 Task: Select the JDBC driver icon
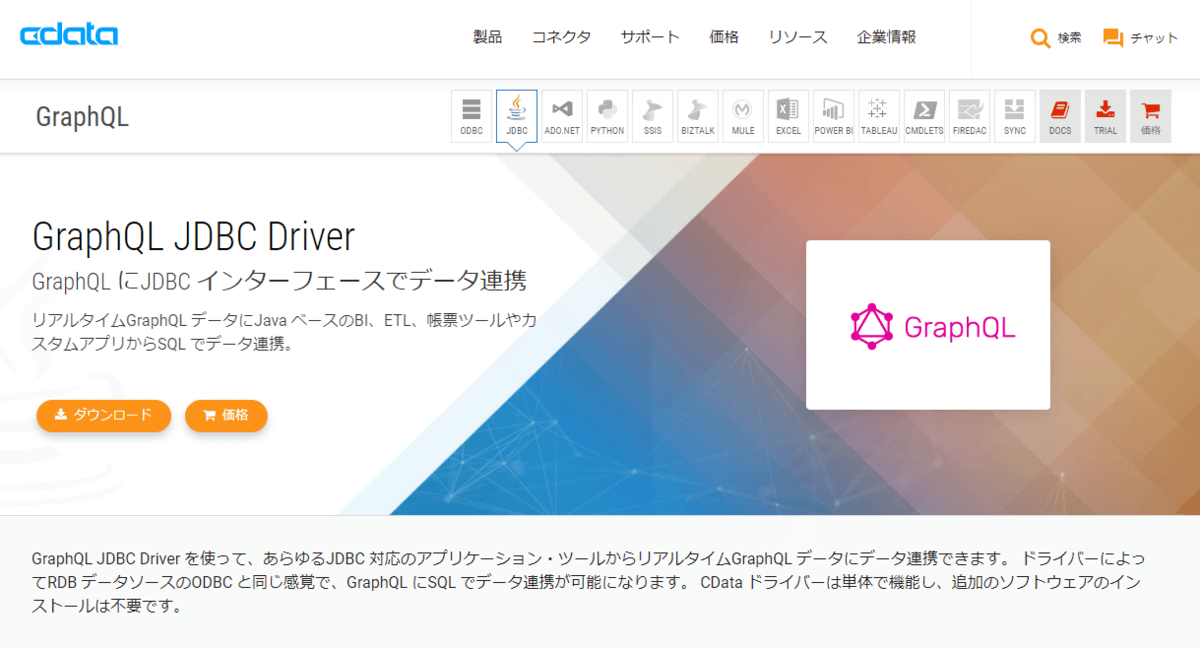pyautogui.click(x=517, y=116)
